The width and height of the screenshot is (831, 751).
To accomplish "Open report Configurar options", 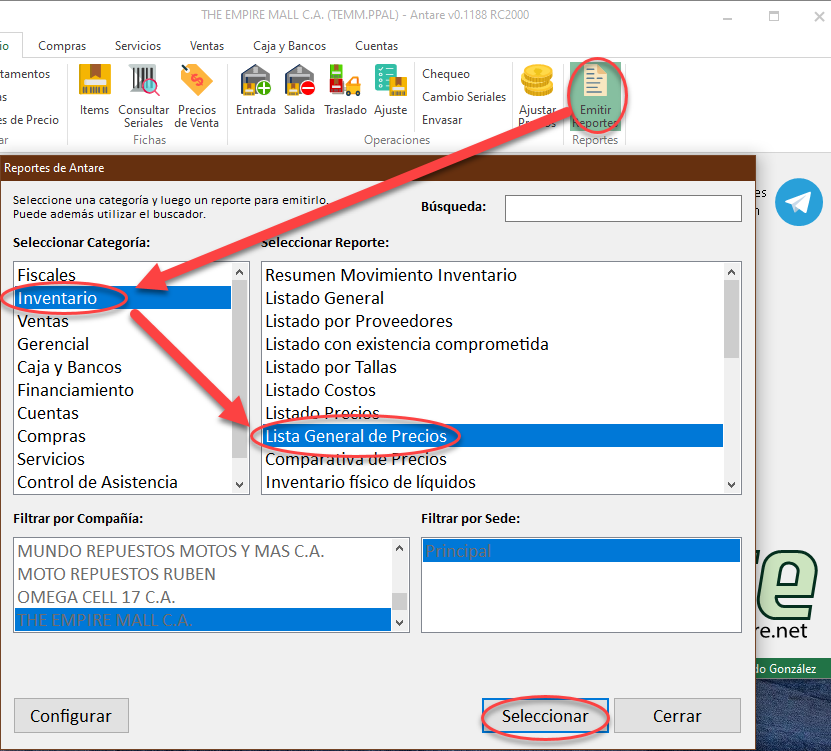I will pos(71,716).
